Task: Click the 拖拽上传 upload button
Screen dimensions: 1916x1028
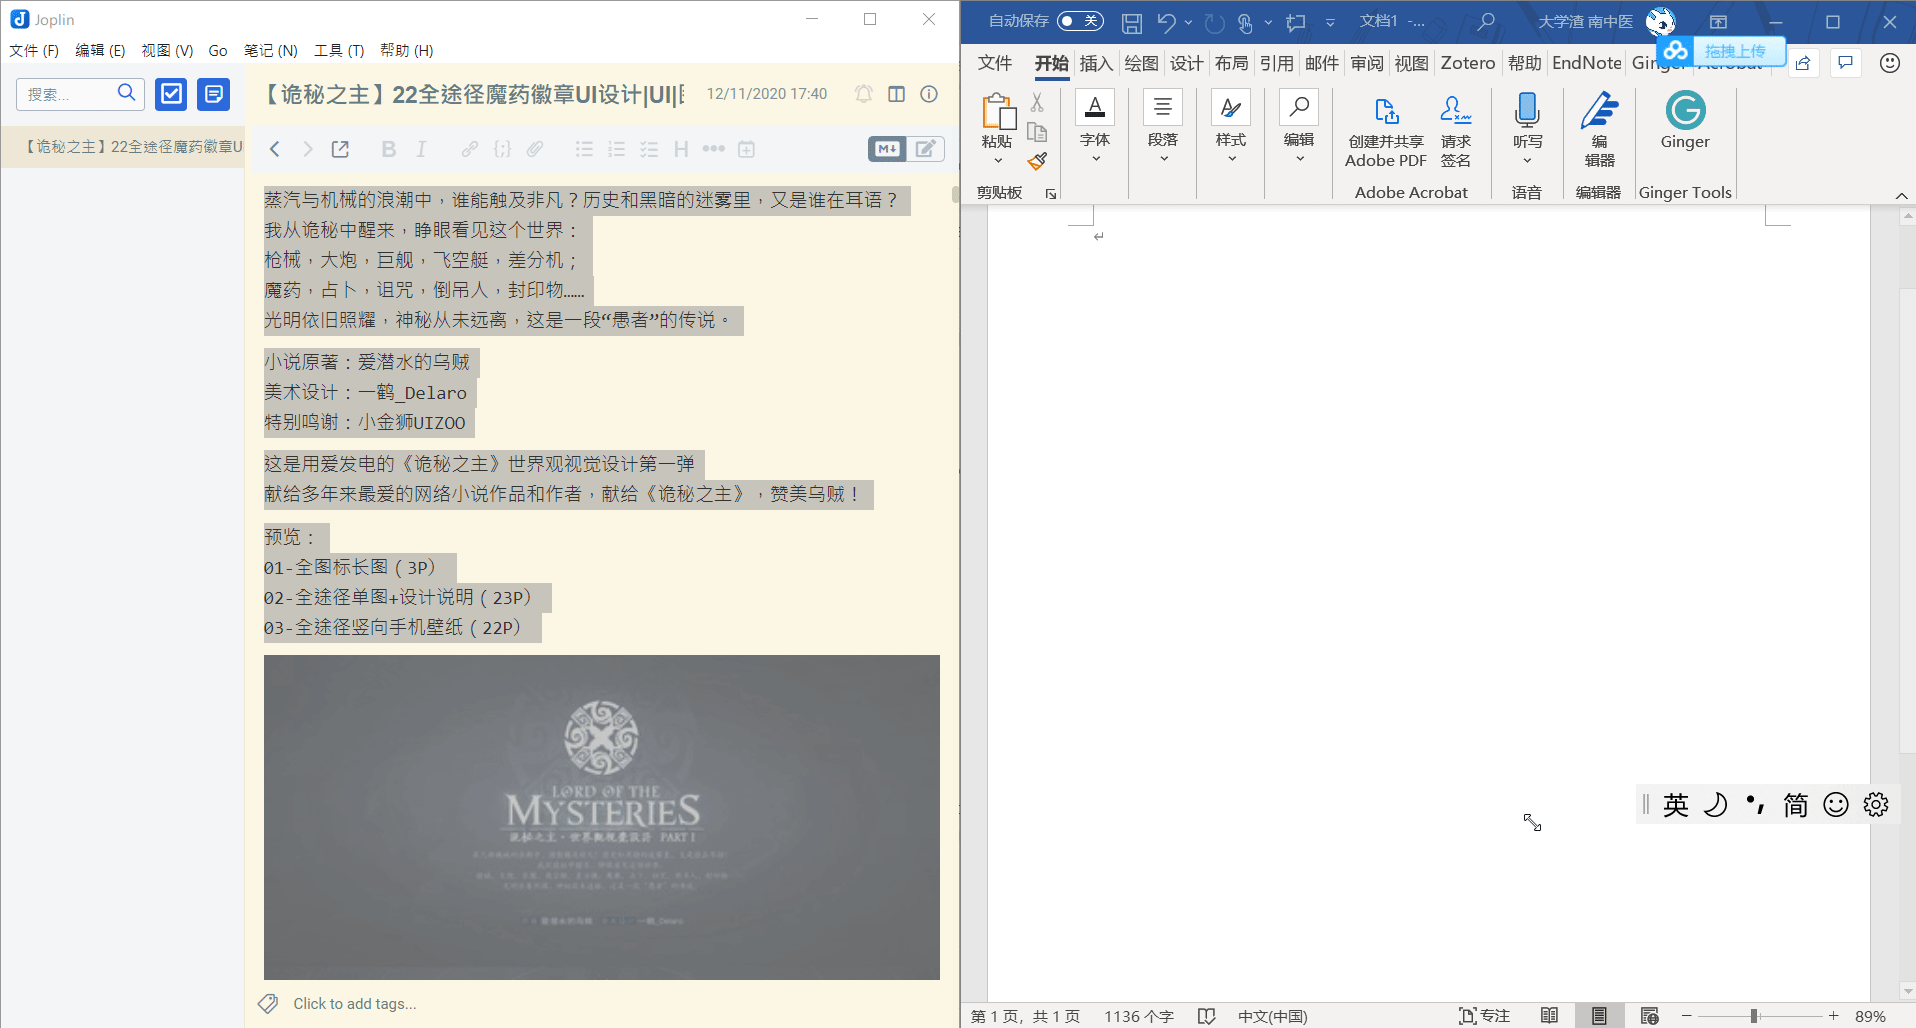Action: (x=1721, y=51)
